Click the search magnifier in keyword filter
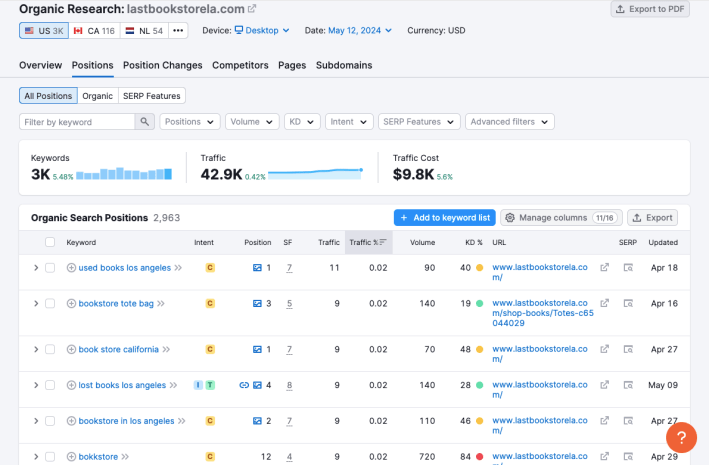The height and width of the screenshot is (465, 709). point(145,122)
